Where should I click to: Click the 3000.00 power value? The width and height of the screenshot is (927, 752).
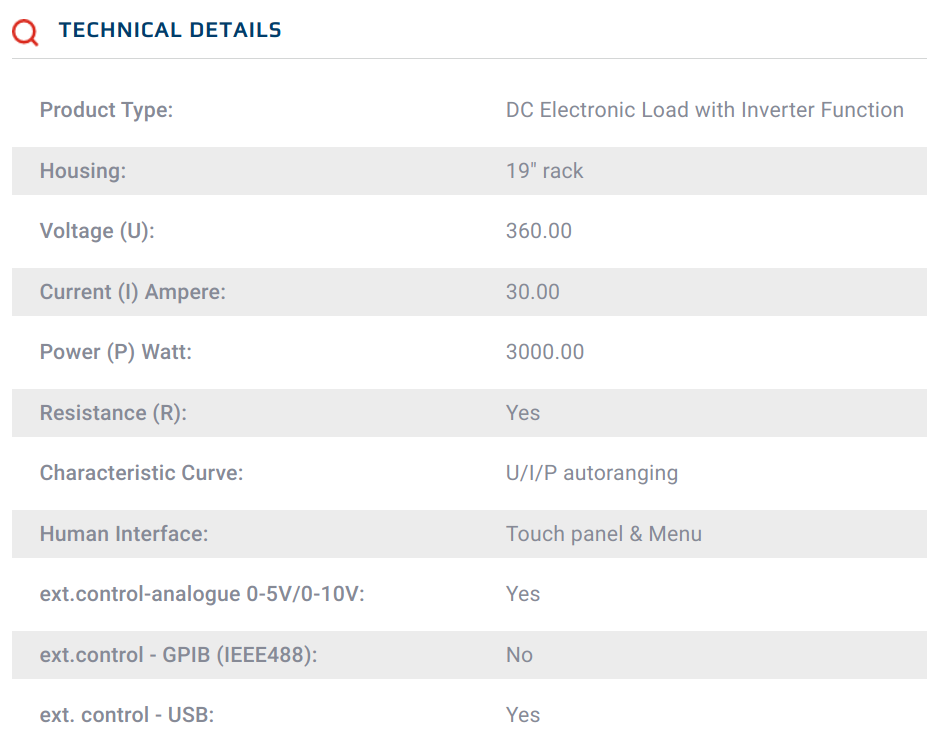[x=545, y=352]
